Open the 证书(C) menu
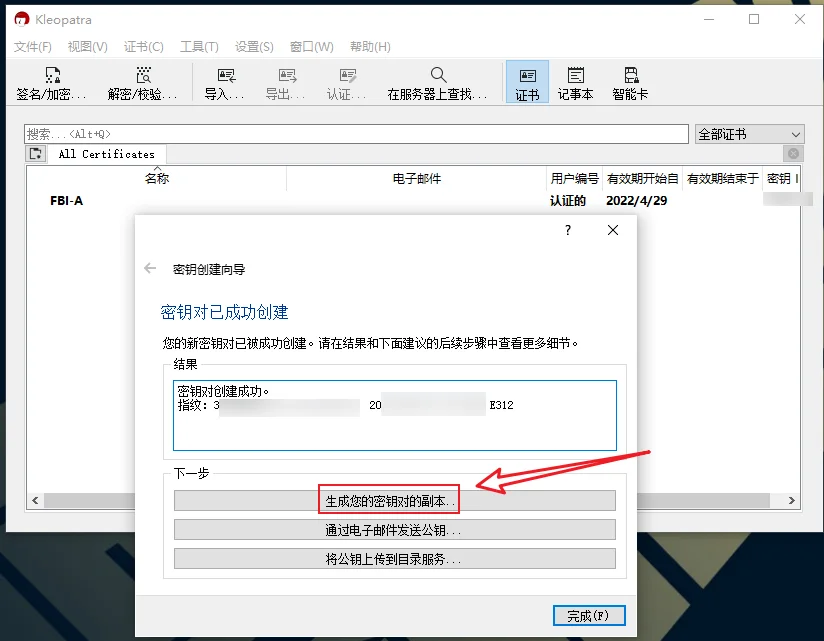Screen dimensions: 824x641 pyautogui.click(x=144, y=47)
